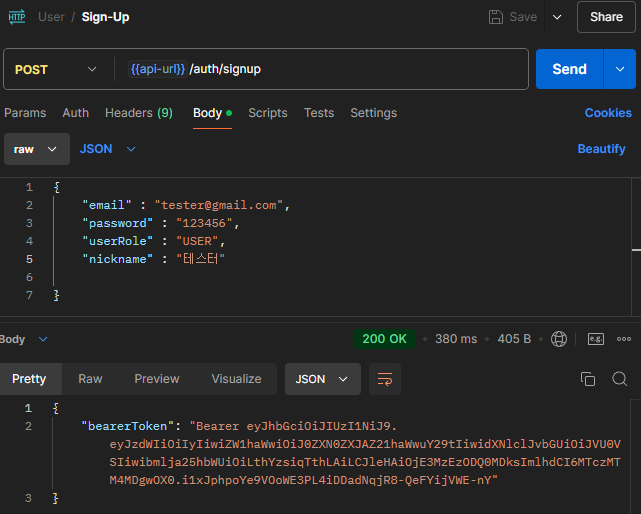Open the Scripts tab
Image resolution: width=641 pixels, height=514 pixels.
click(x=268, y=113)
